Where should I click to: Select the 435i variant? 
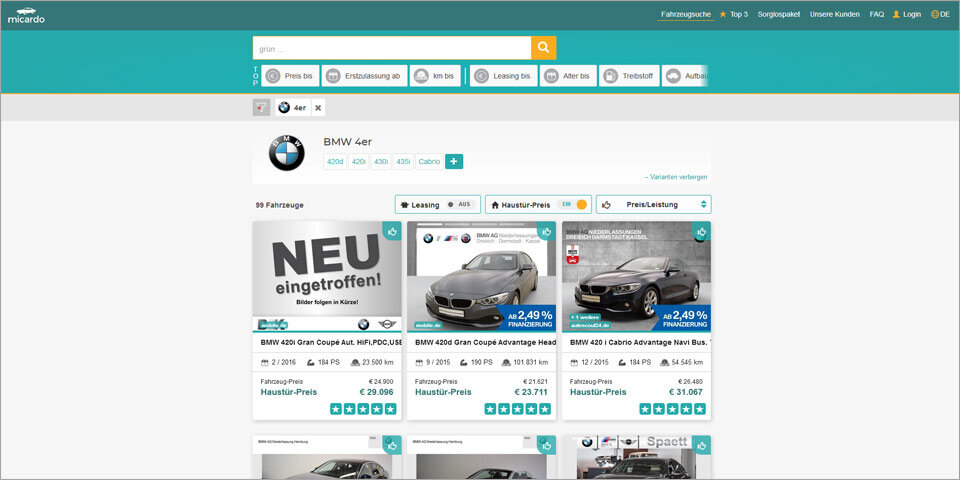point(403,162)
